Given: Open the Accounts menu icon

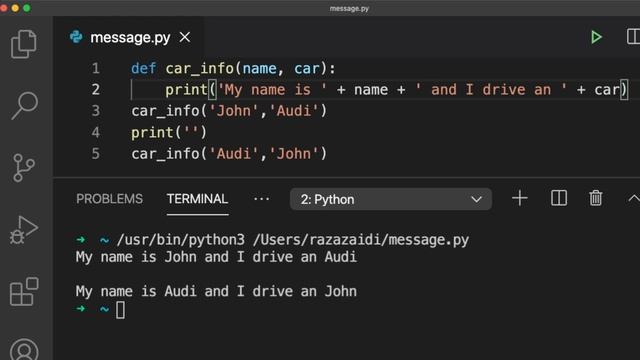Looking at the screenshot, I should coord(24,350).
